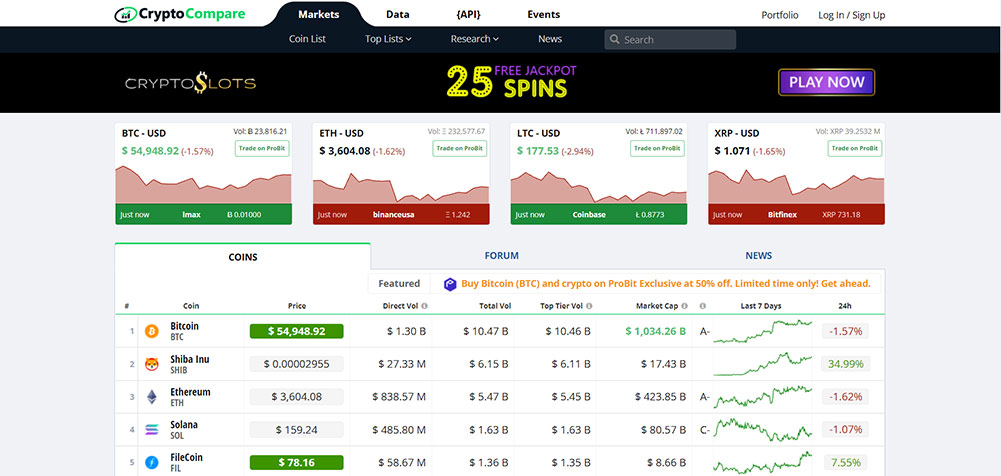The width and height of the screenshot is (1001, 476).
Task: Click the Solana 7-day sparkline chart
Action: (x=763, y=428)
